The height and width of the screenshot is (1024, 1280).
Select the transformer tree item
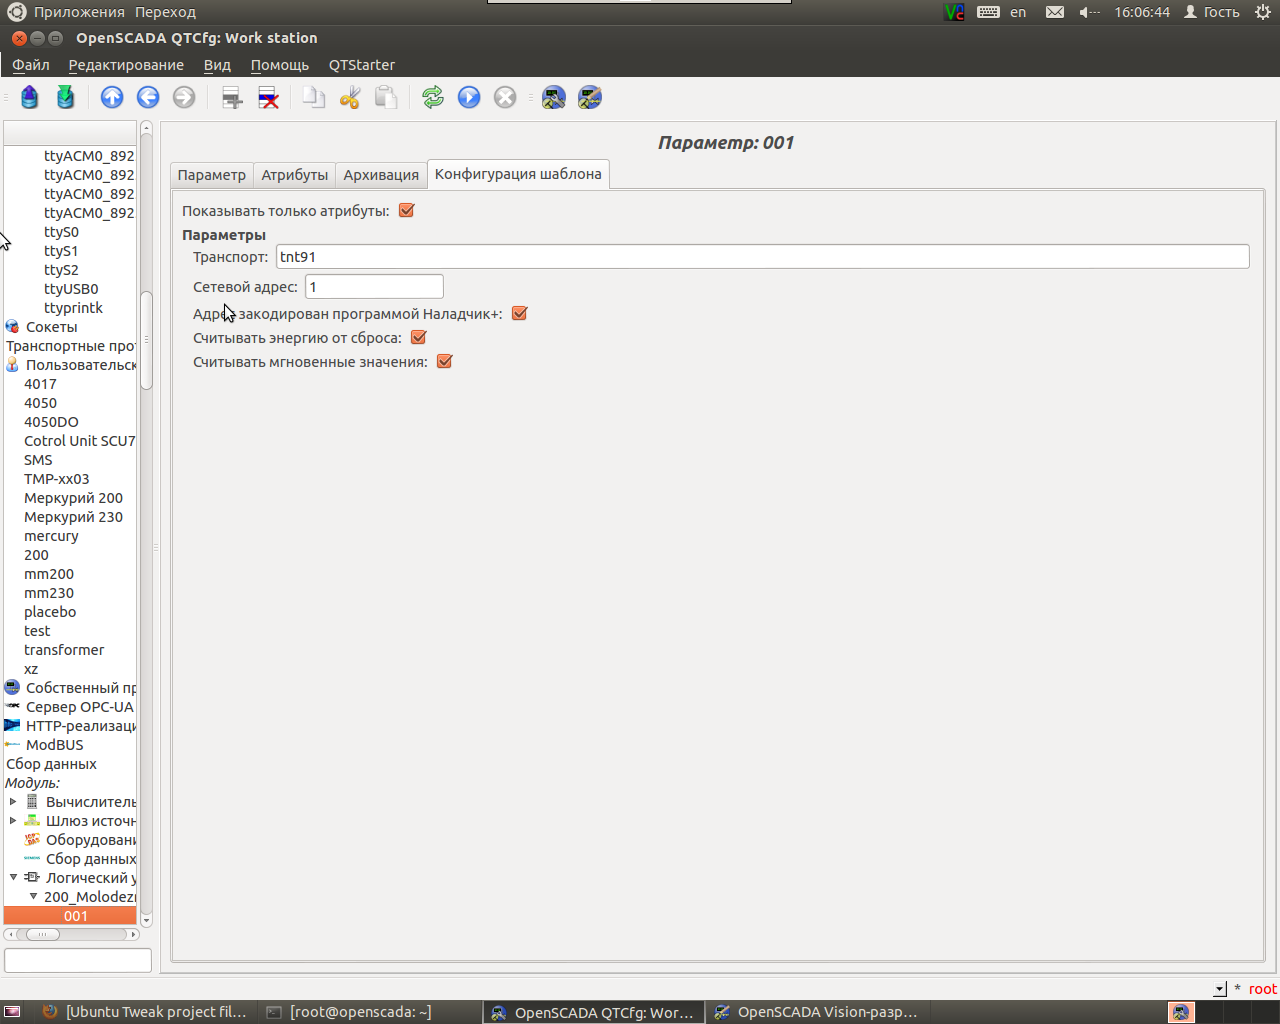pyautogui.click(x=64, y=650)
